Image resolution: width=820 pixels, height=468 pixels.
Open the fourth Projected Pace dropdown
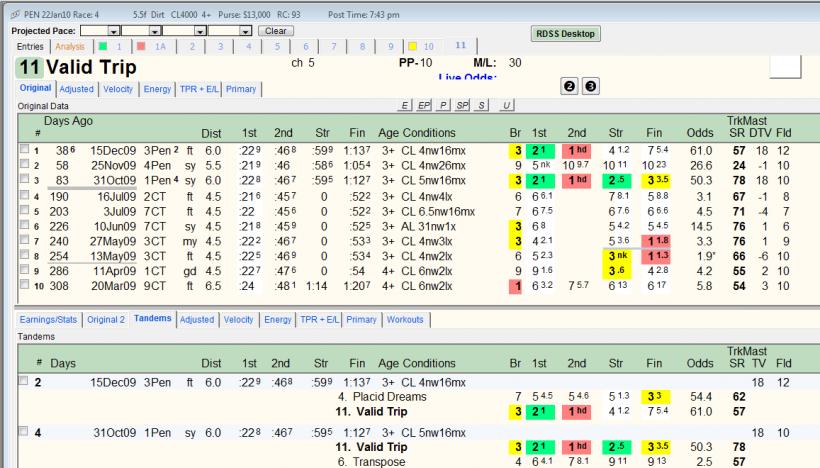246,31
